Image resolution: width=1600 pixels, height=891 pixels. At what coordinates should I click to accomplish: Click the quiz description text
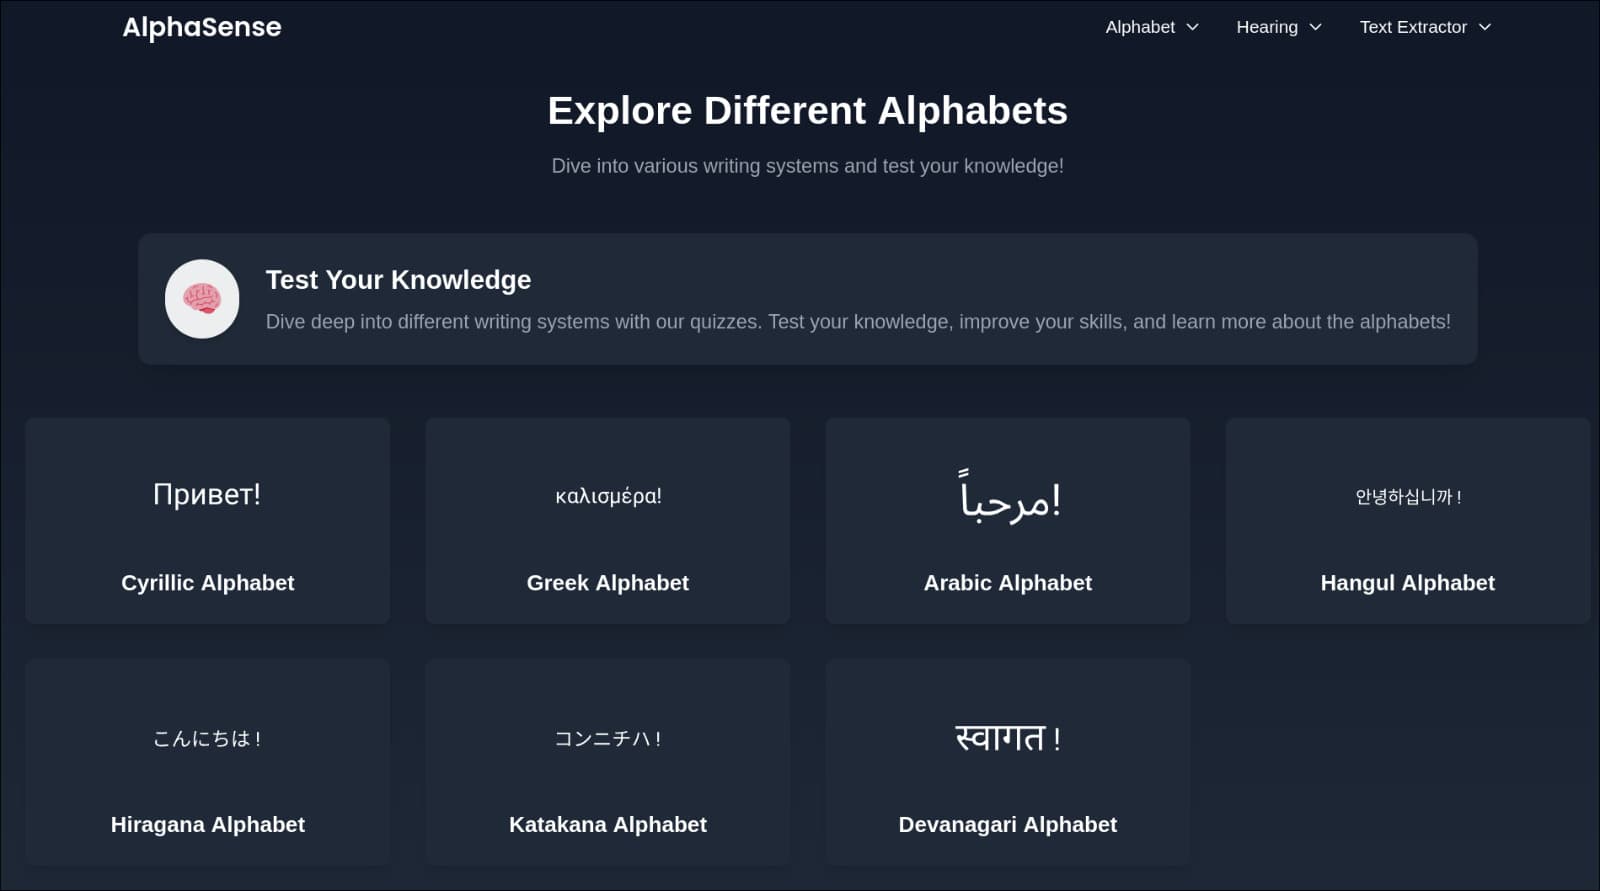(858, 322)
